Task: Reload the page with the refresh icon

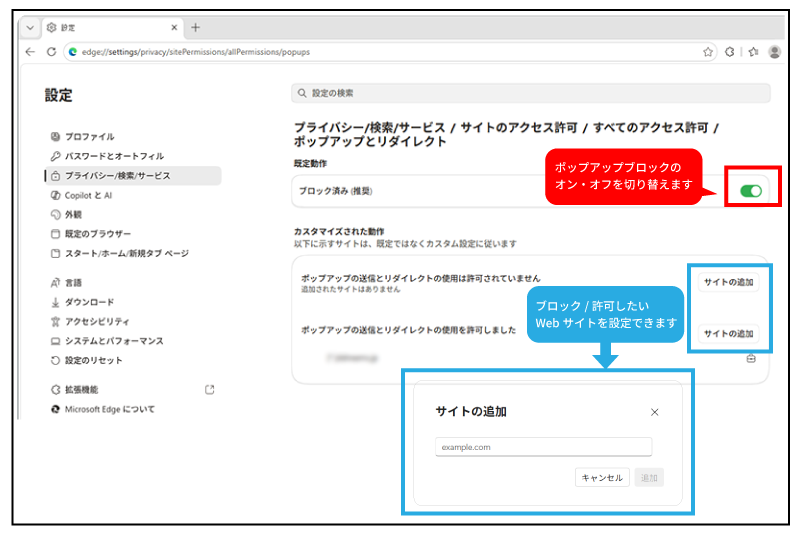Action: point(51,52)
